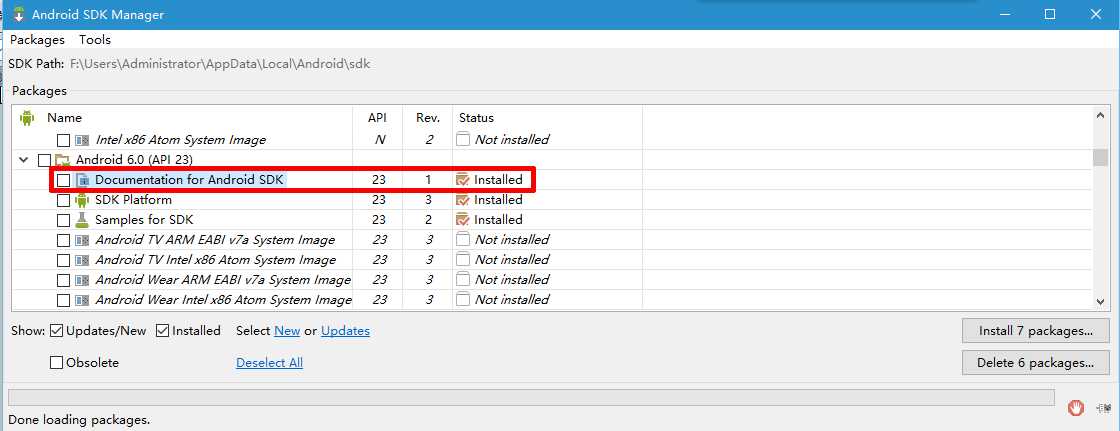Click the Rev. column header

[428, 118]
